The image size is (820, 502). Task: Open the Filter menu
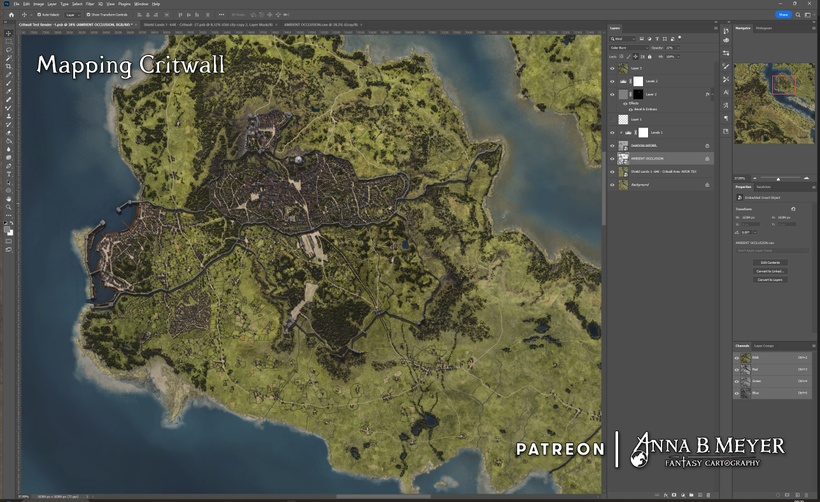90,4
